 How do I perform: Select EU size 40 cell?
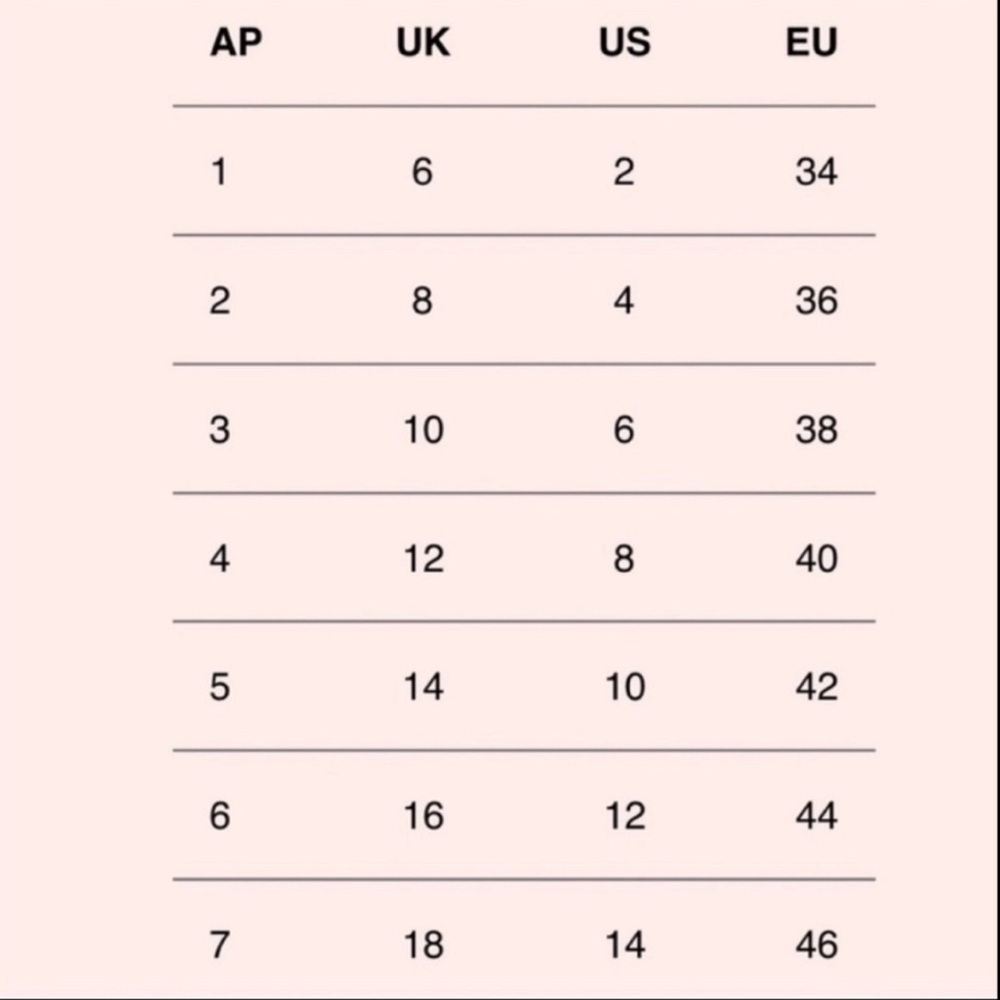click(816, 559)
